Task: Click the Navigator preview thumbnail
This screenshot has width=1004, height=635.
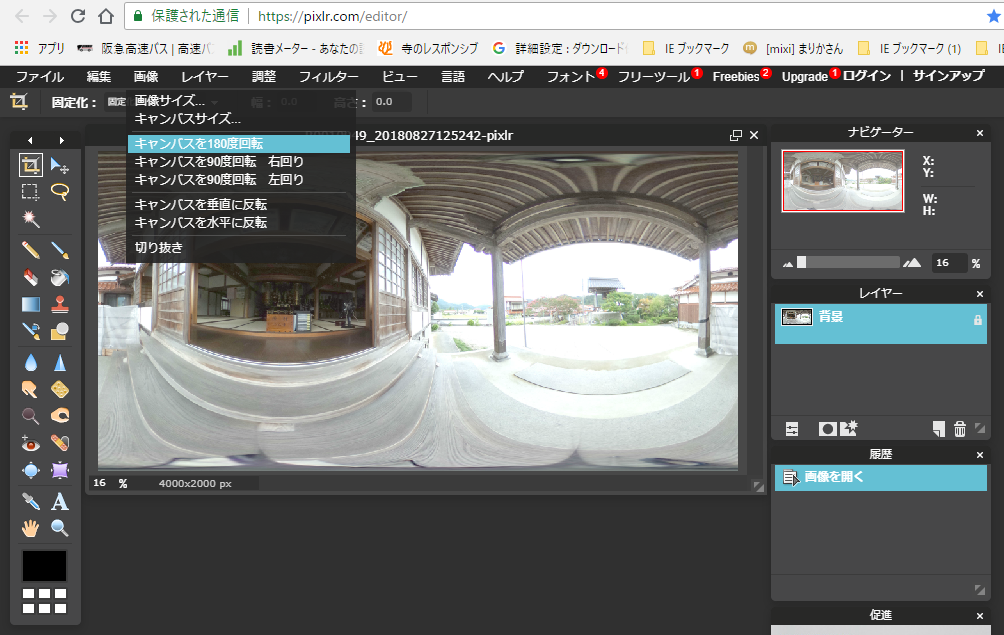Action: 843,181
